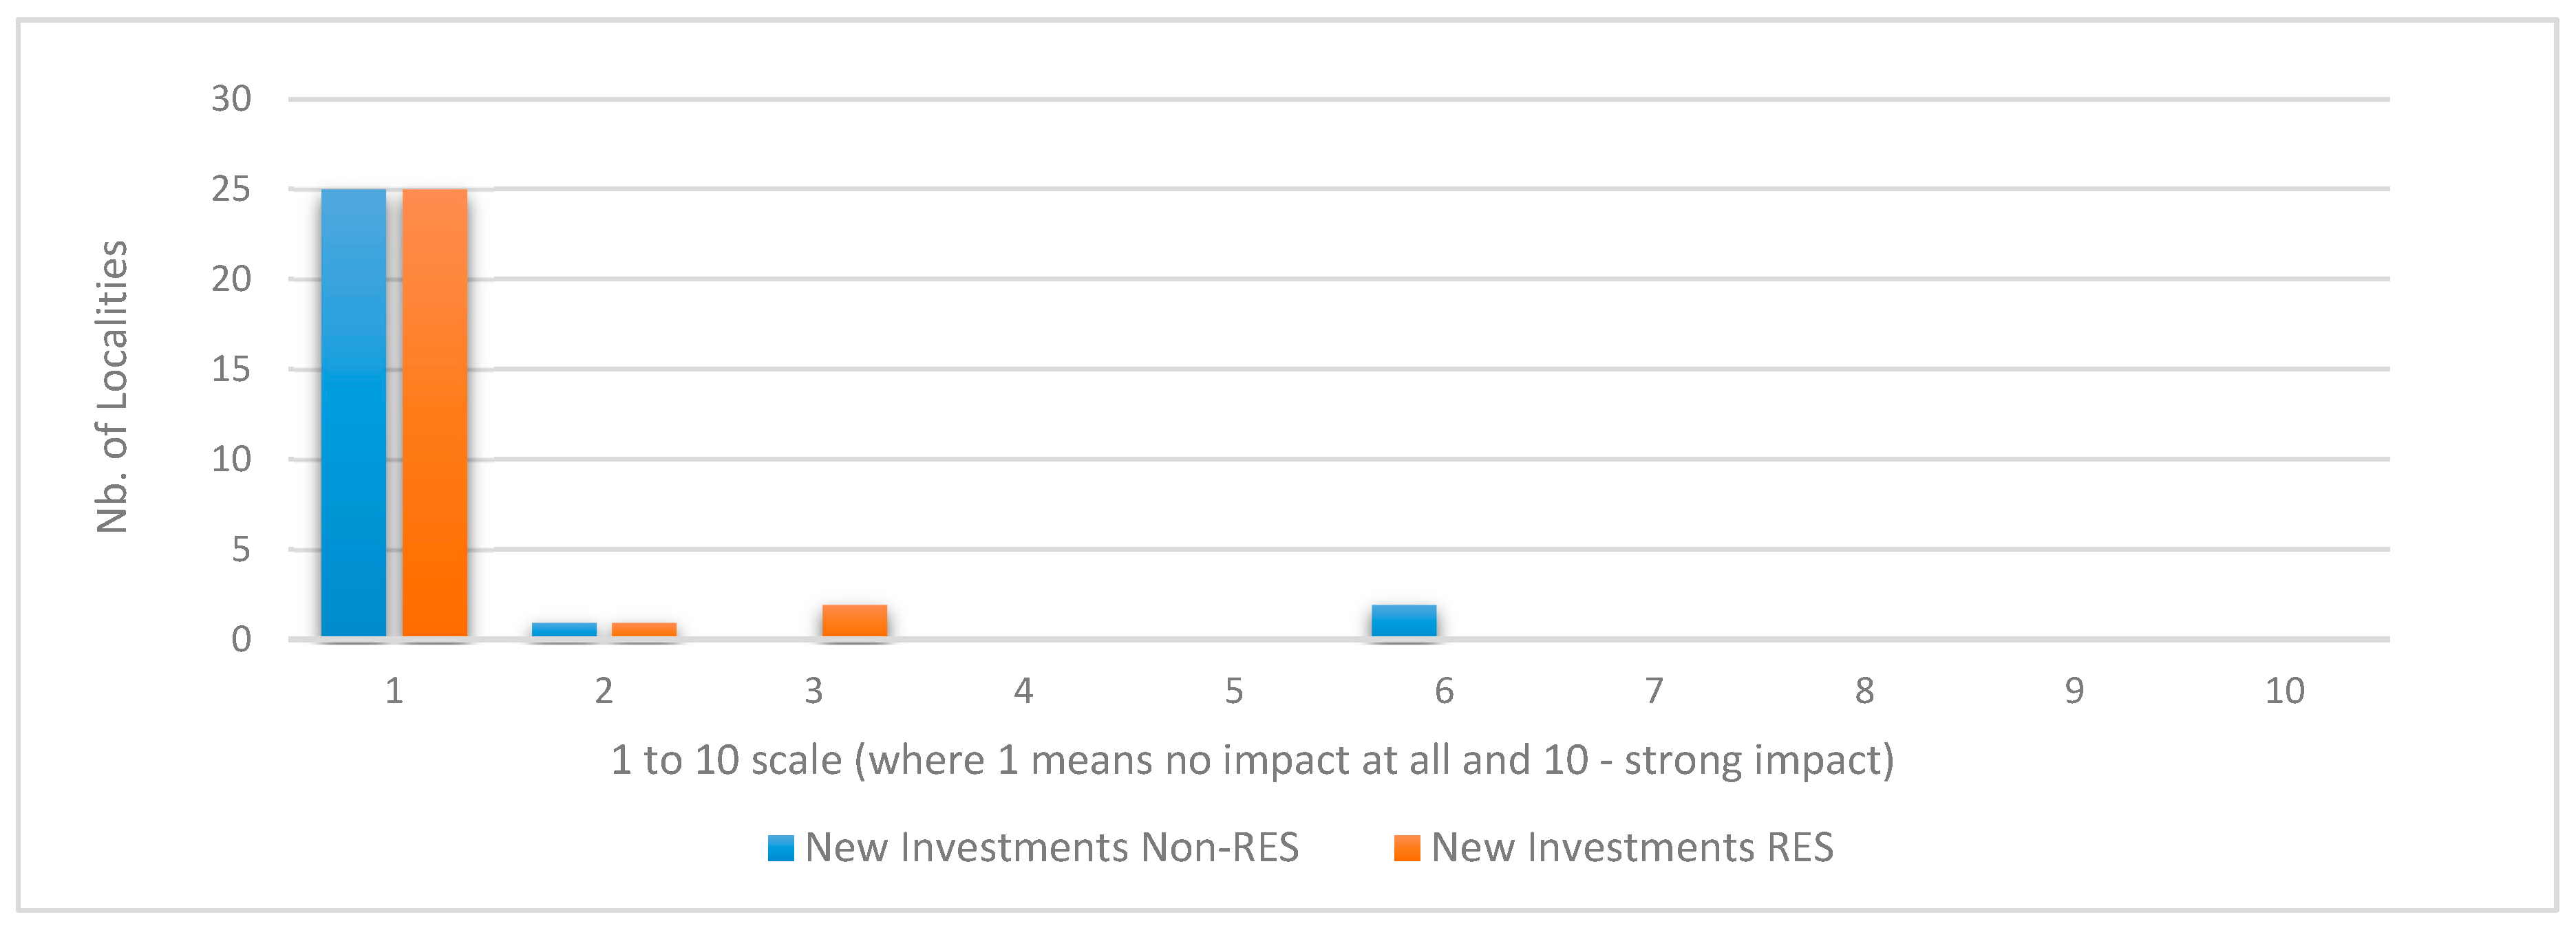Click the "15" label on the vertical axis
The image size is (2576, 930).
pyautogui.click(x=231, y=369)
